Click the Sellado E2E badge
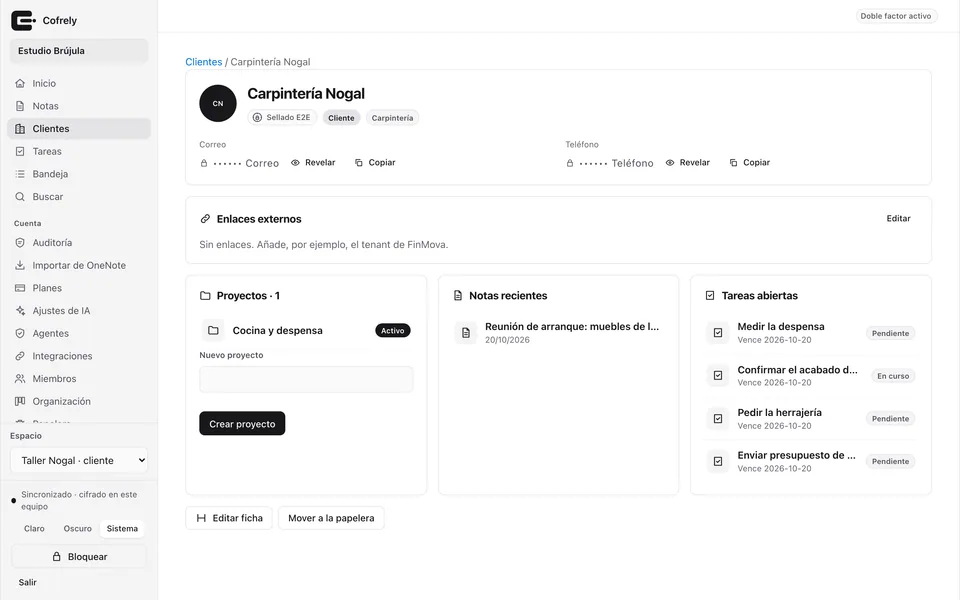The image size is (960, 600). [282, 118]
